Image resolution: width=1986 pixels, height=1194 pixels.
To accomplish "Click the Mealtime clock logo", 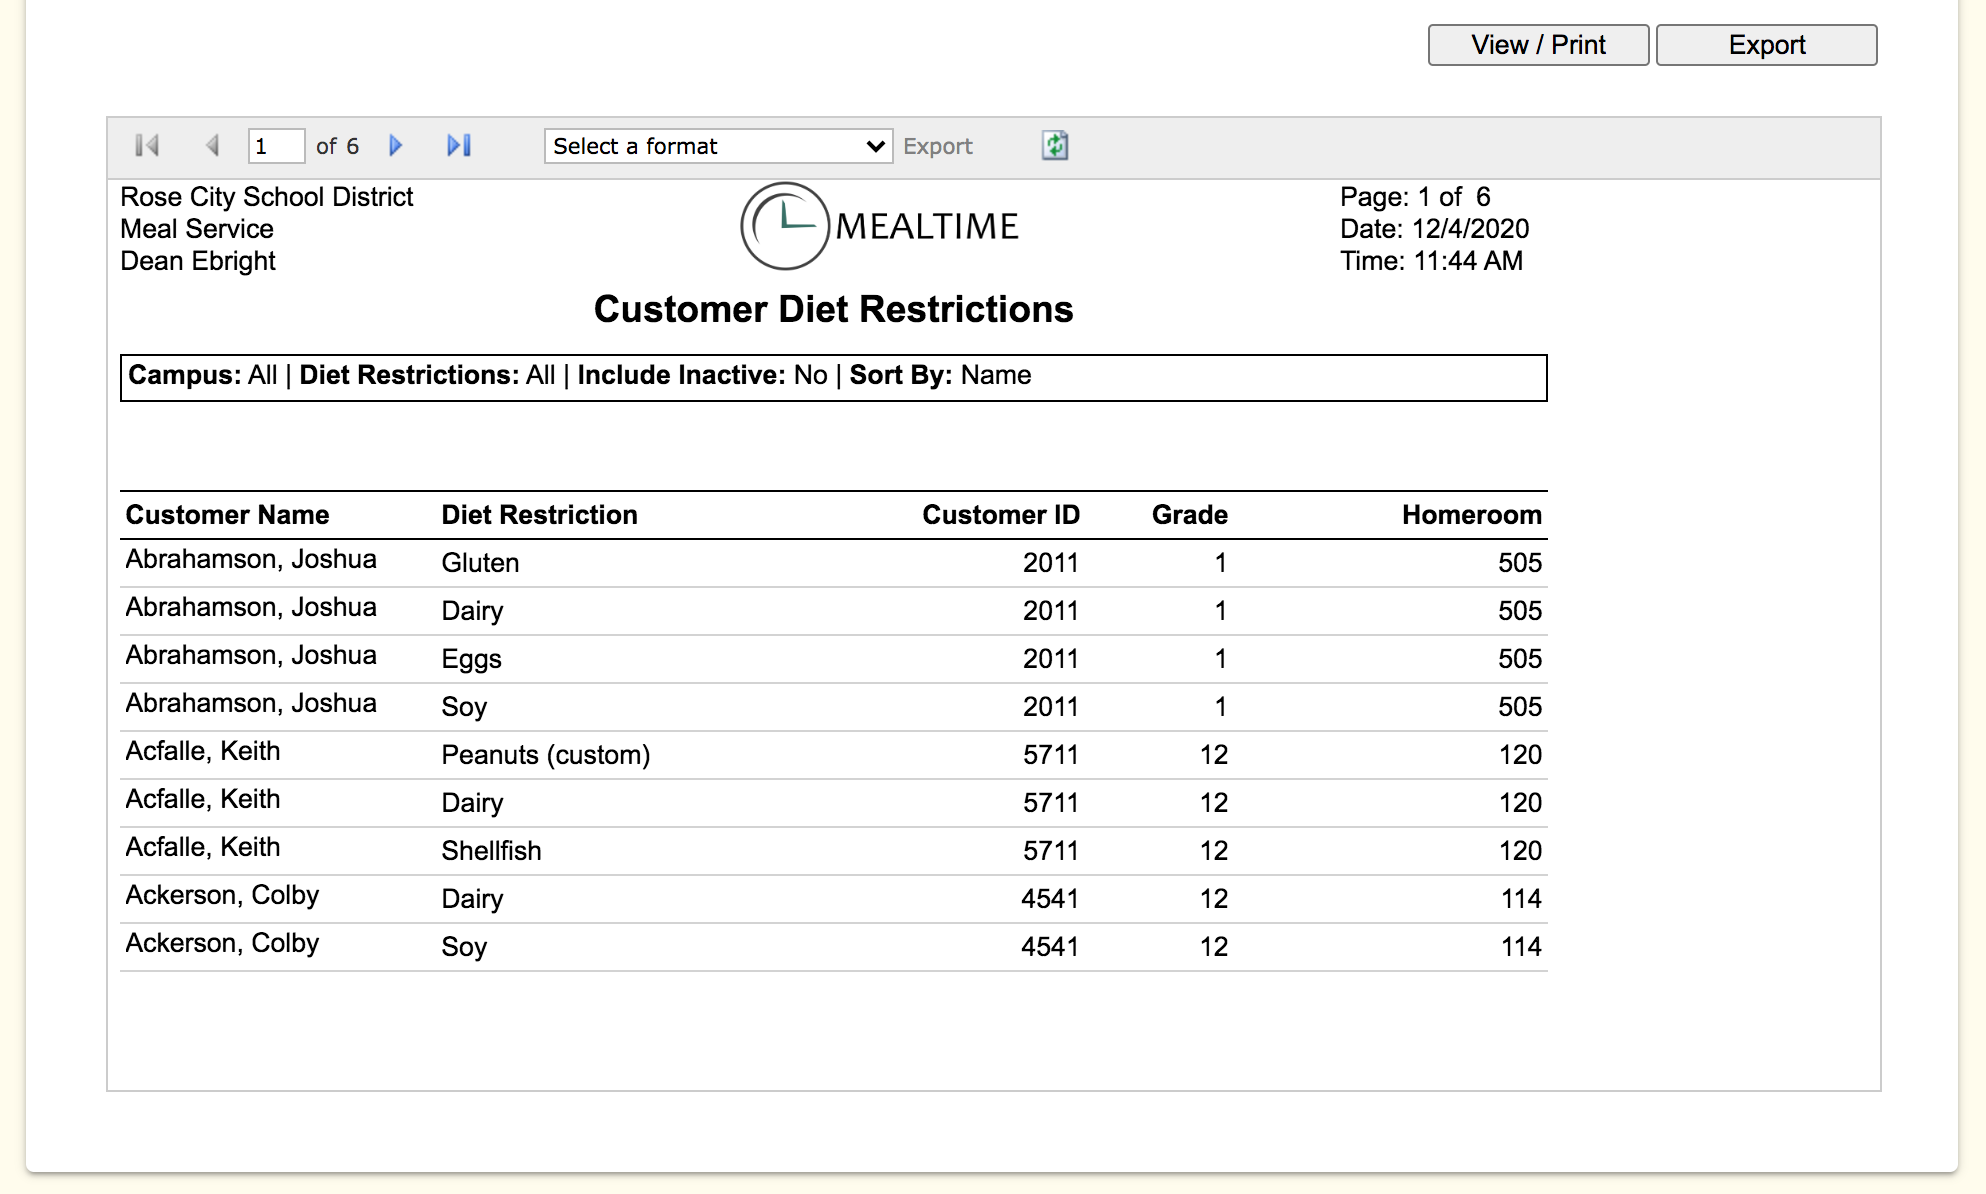I will coord(785,226).
